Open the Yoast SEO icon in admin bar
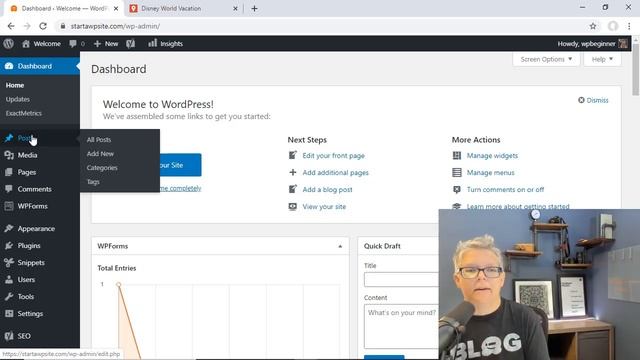The height and width of the screenshot is (360, 640). pos(131,44)
